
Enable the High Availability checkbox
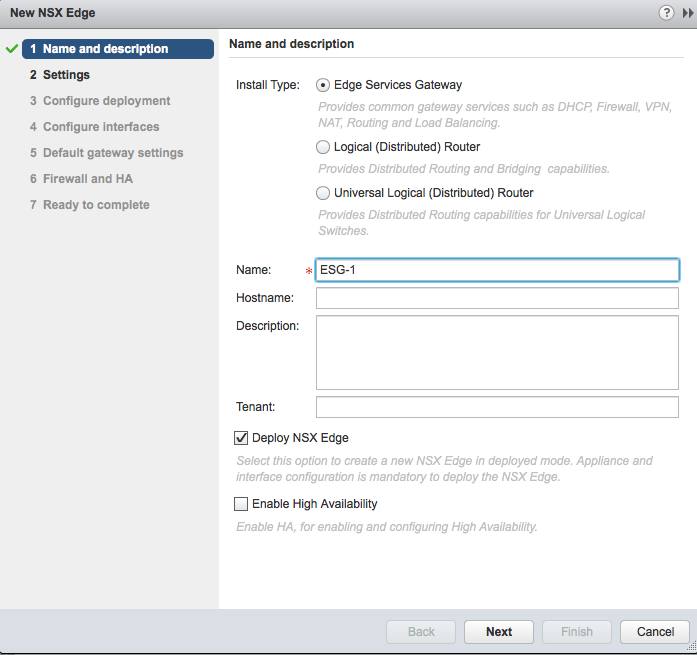(241, 504)
